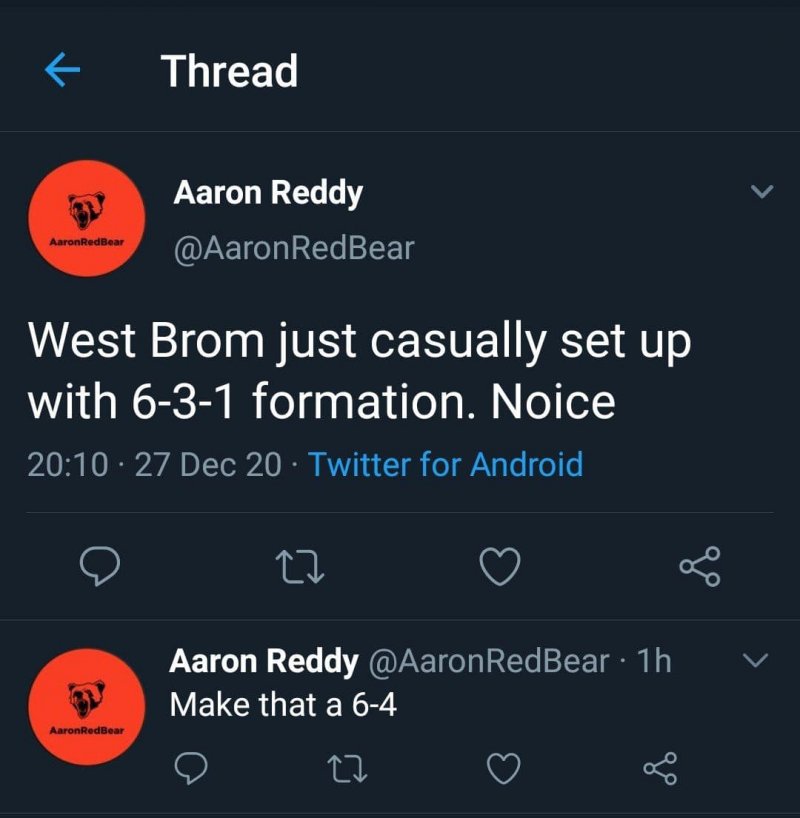
Task: Go back using the blue arrow
Action: [x=63, y=70]
